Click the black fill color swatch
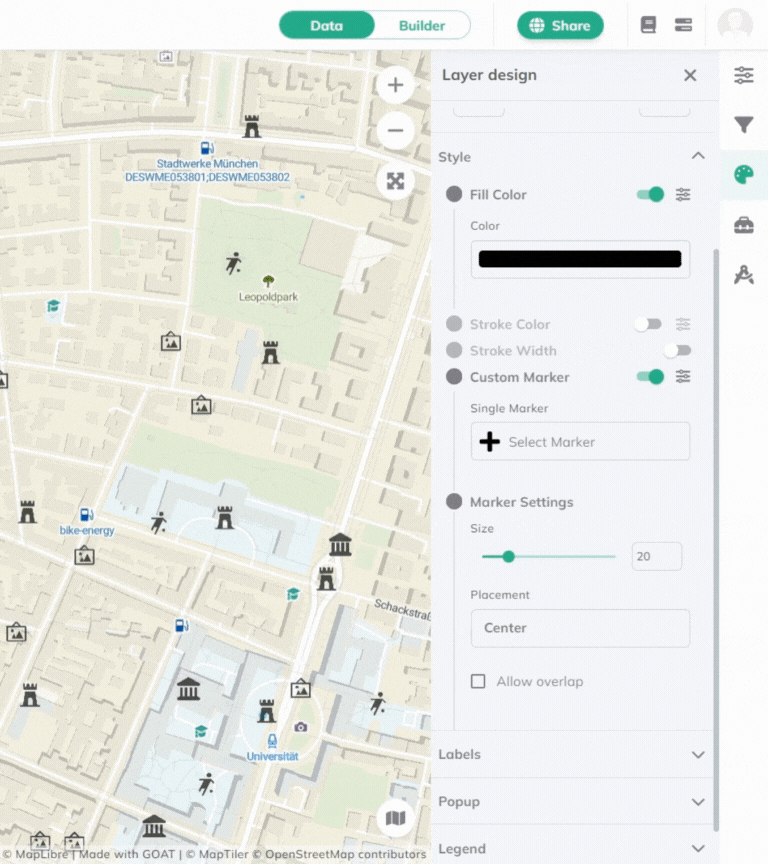 click(x=580, y=259)
